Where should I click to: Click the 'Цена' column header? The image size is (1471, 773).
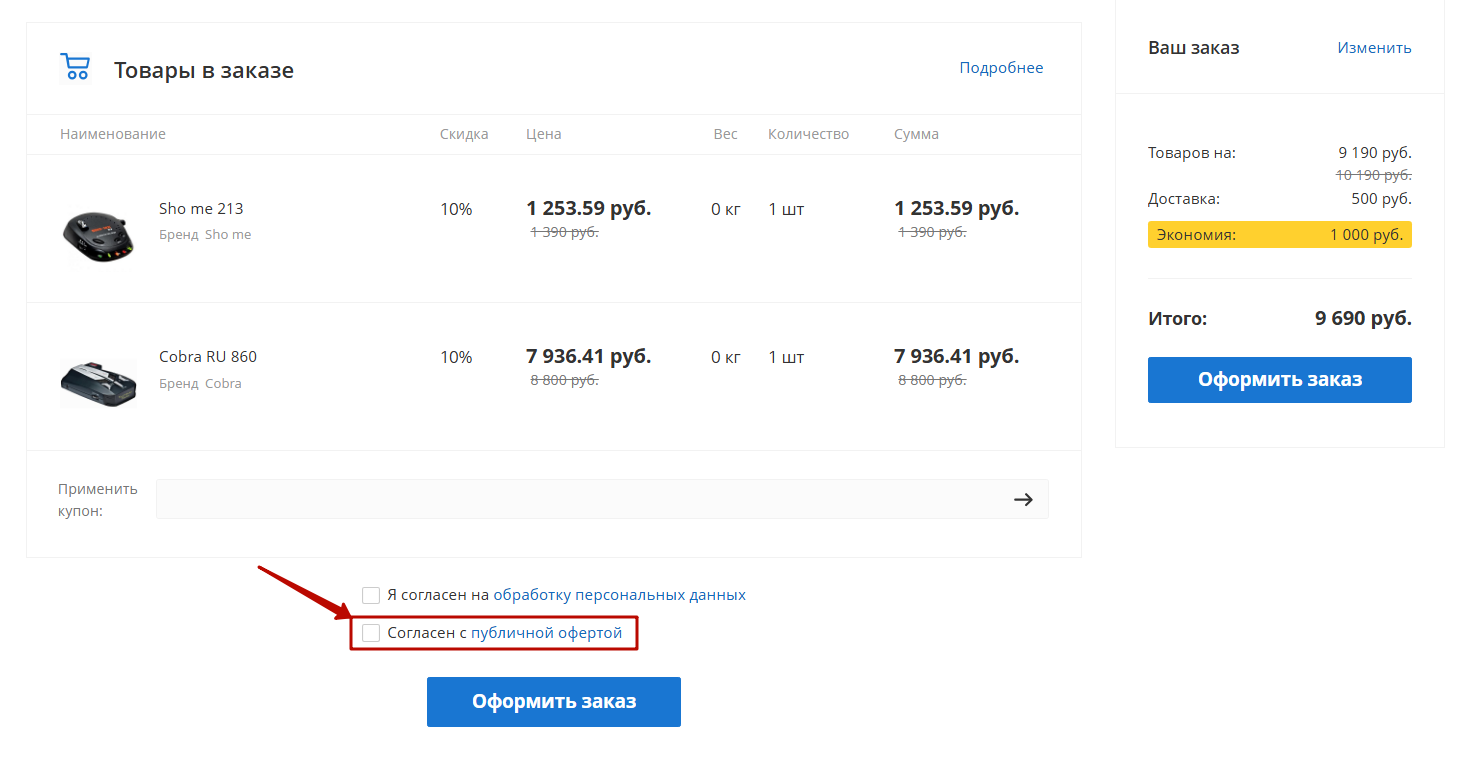tap(544, 134)
